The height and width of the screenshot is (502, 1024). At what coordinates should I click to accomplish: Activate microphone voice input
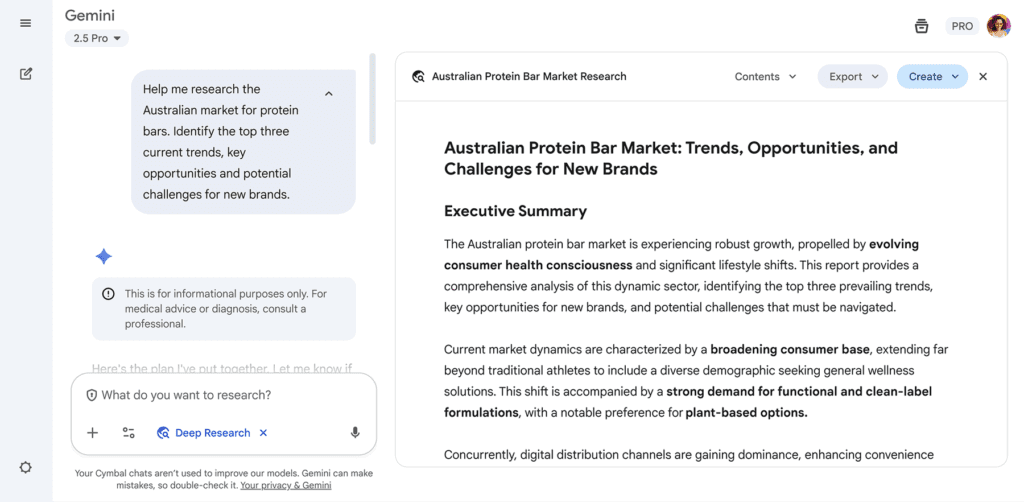tap(354, 433)
